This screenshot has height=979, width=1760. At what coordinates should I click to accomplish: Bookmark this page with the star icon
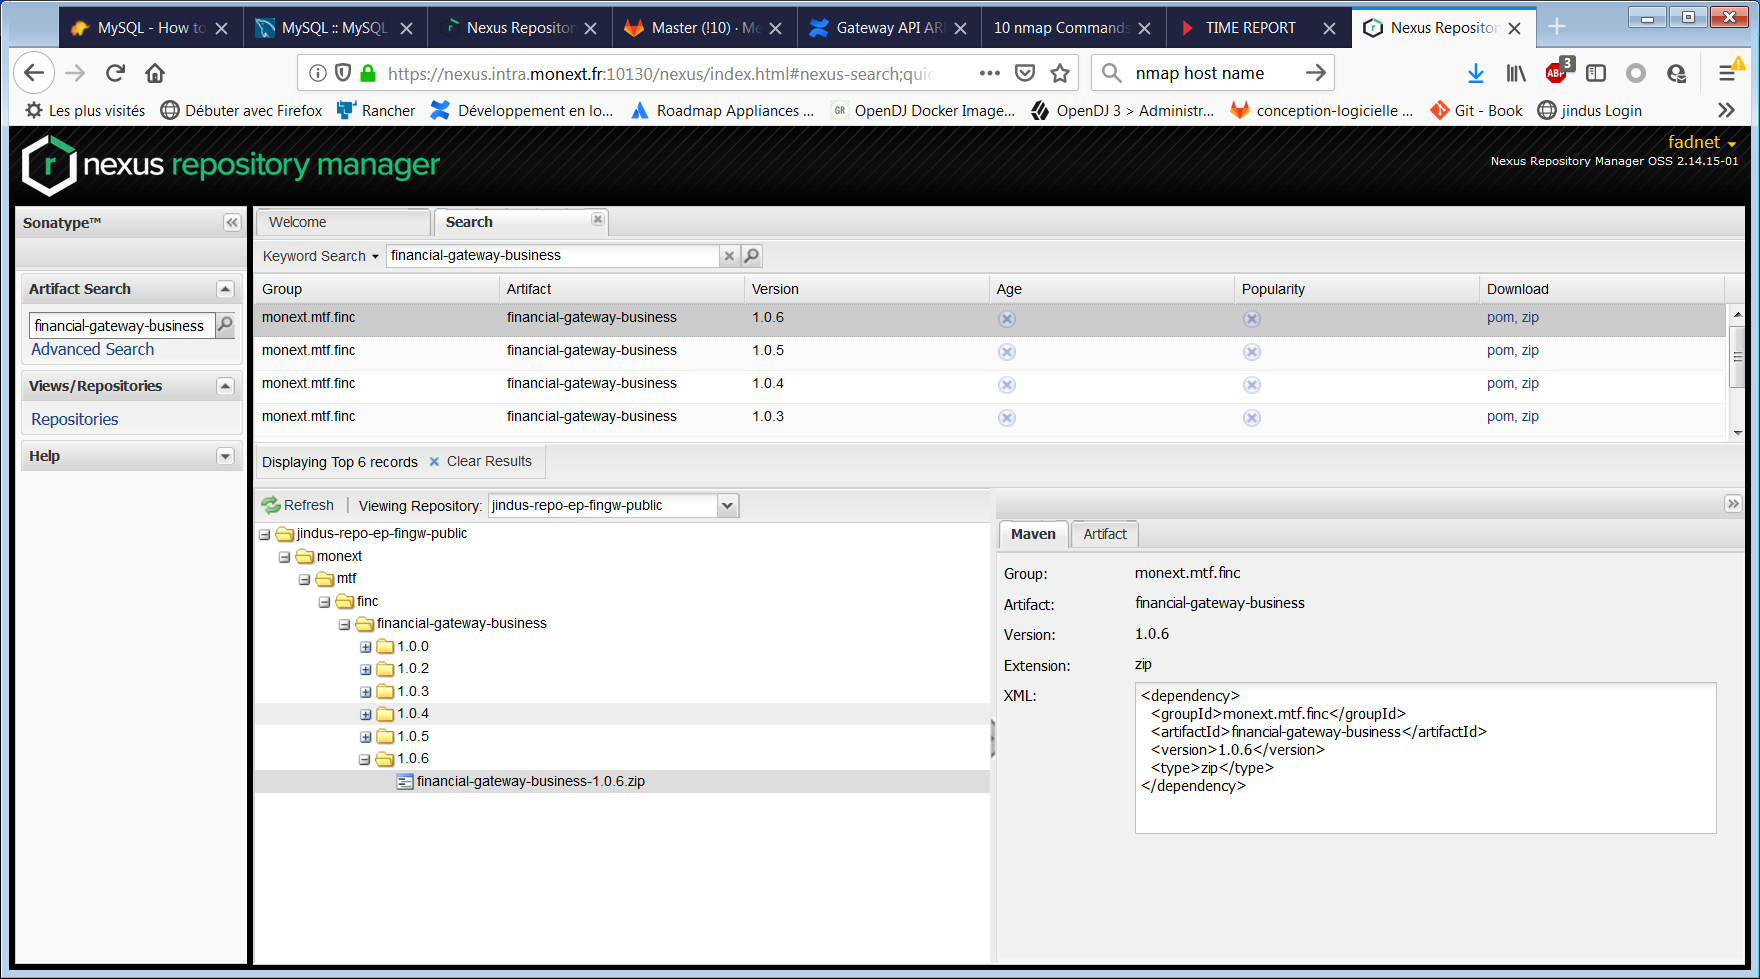(x=1060, y=73)
